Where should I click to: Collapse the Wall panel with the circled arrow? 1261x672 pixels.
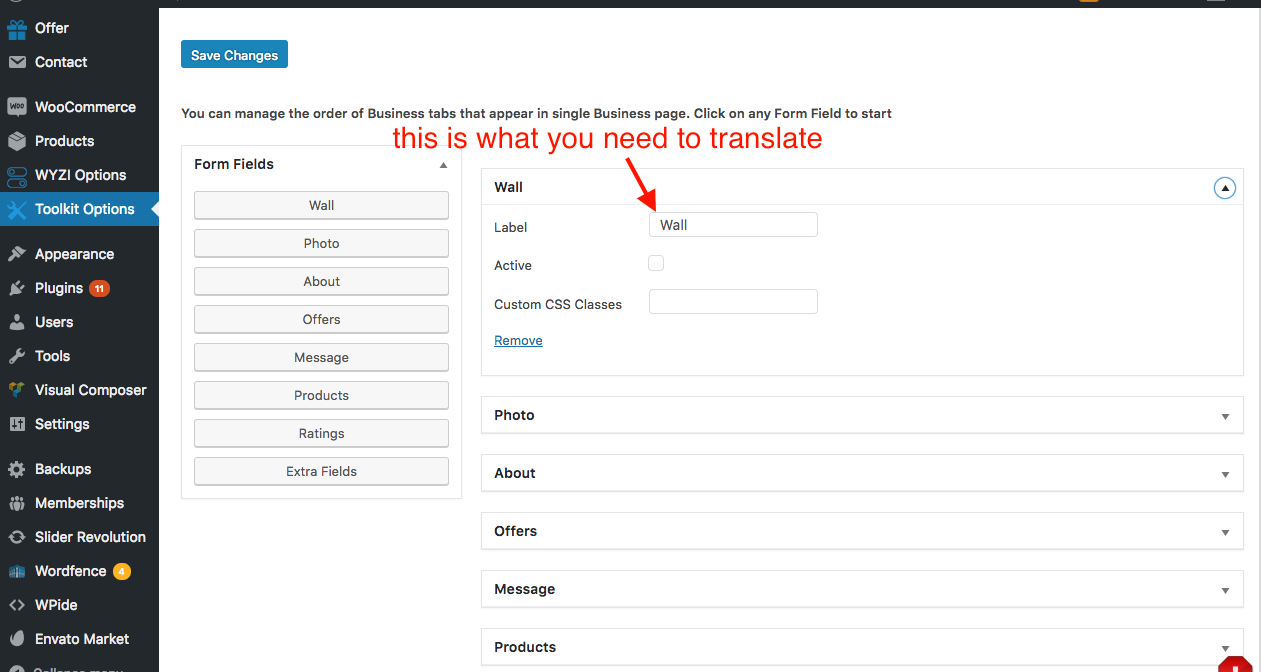click(x=1225, y=188)
